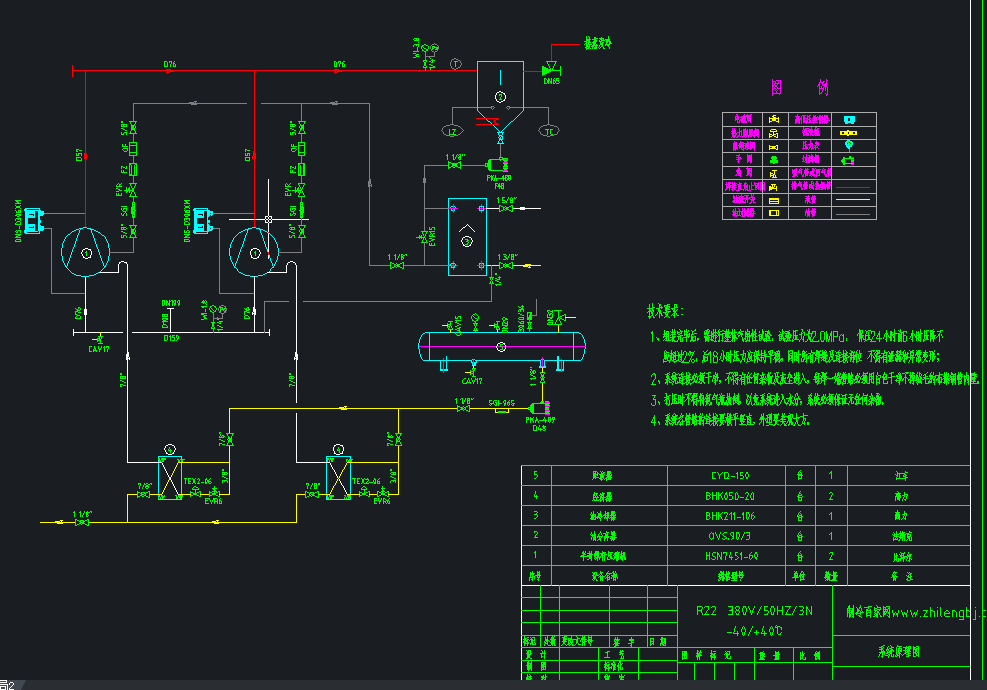Click the cyan pressure controller icon in legend
987x690 pixels.
tap(849, 120)
